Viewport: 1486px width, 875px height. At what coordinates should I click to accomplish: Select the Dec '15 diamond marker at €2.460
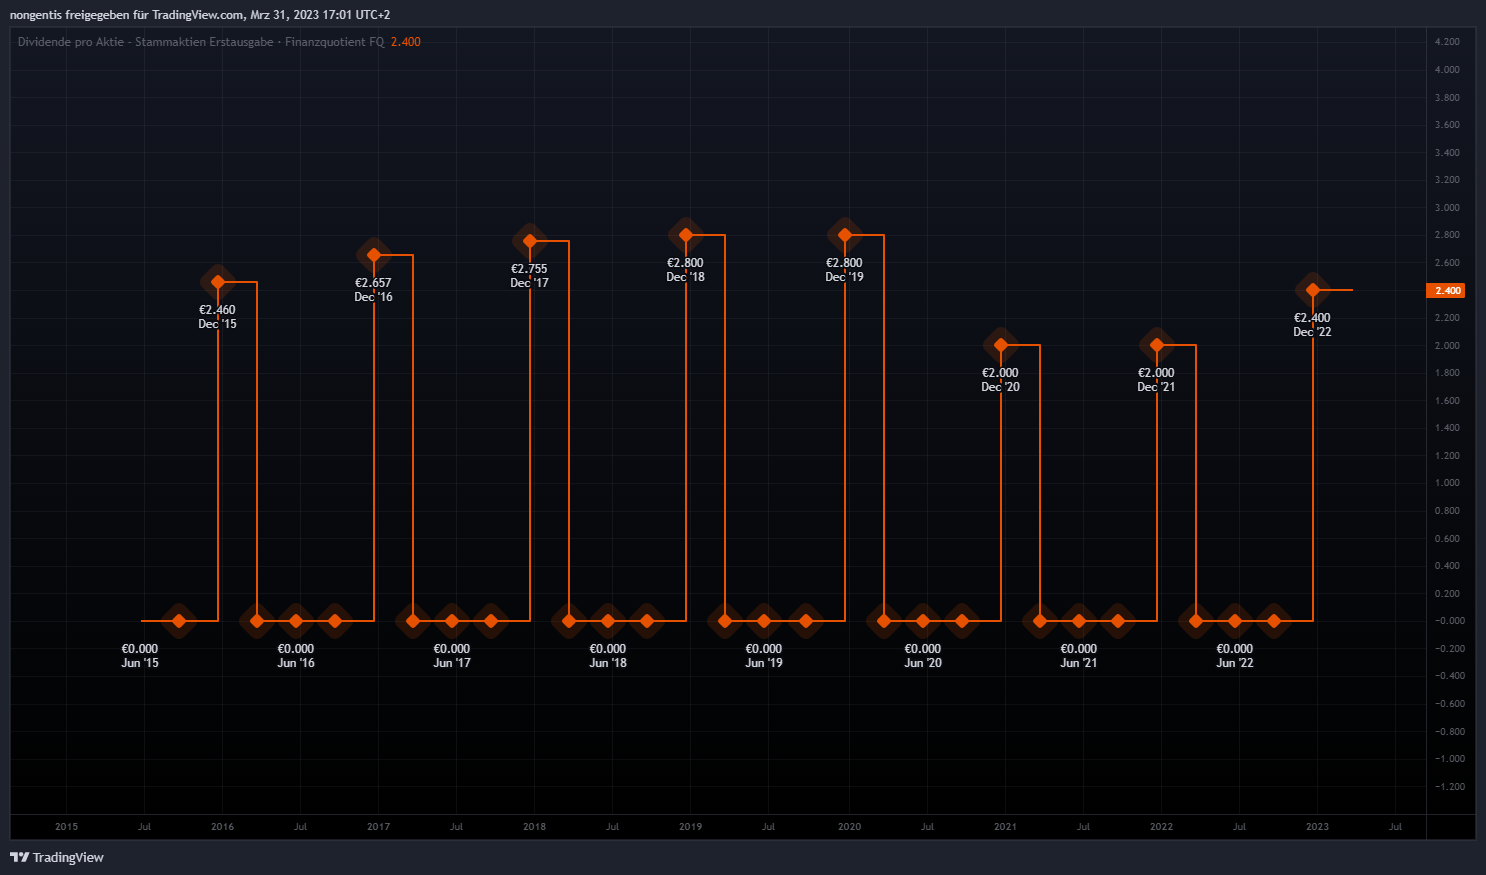pyautogui.click(x=218, y=282)
